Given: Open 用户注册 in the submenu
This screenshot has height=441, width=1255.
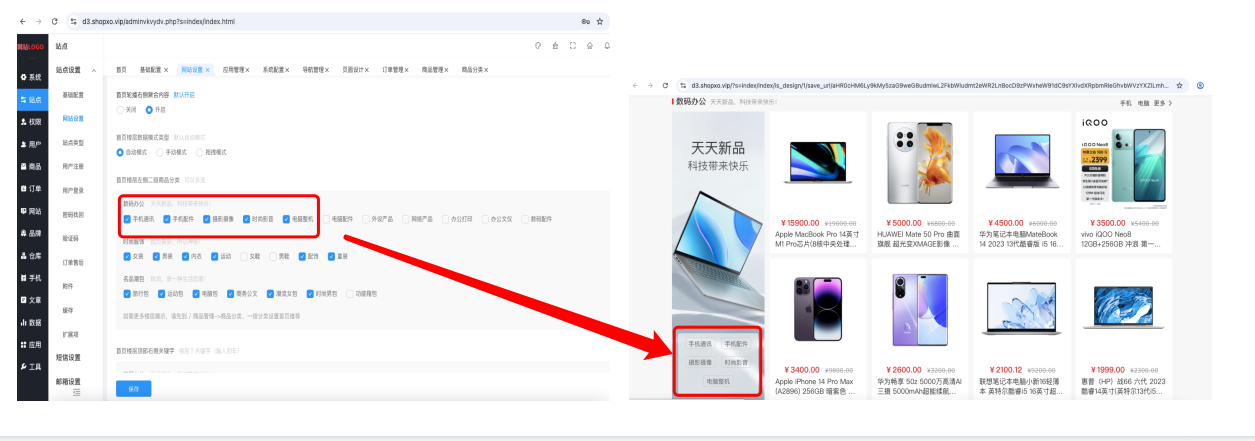Looking at the screenshot, I should (x=74, y=166).
